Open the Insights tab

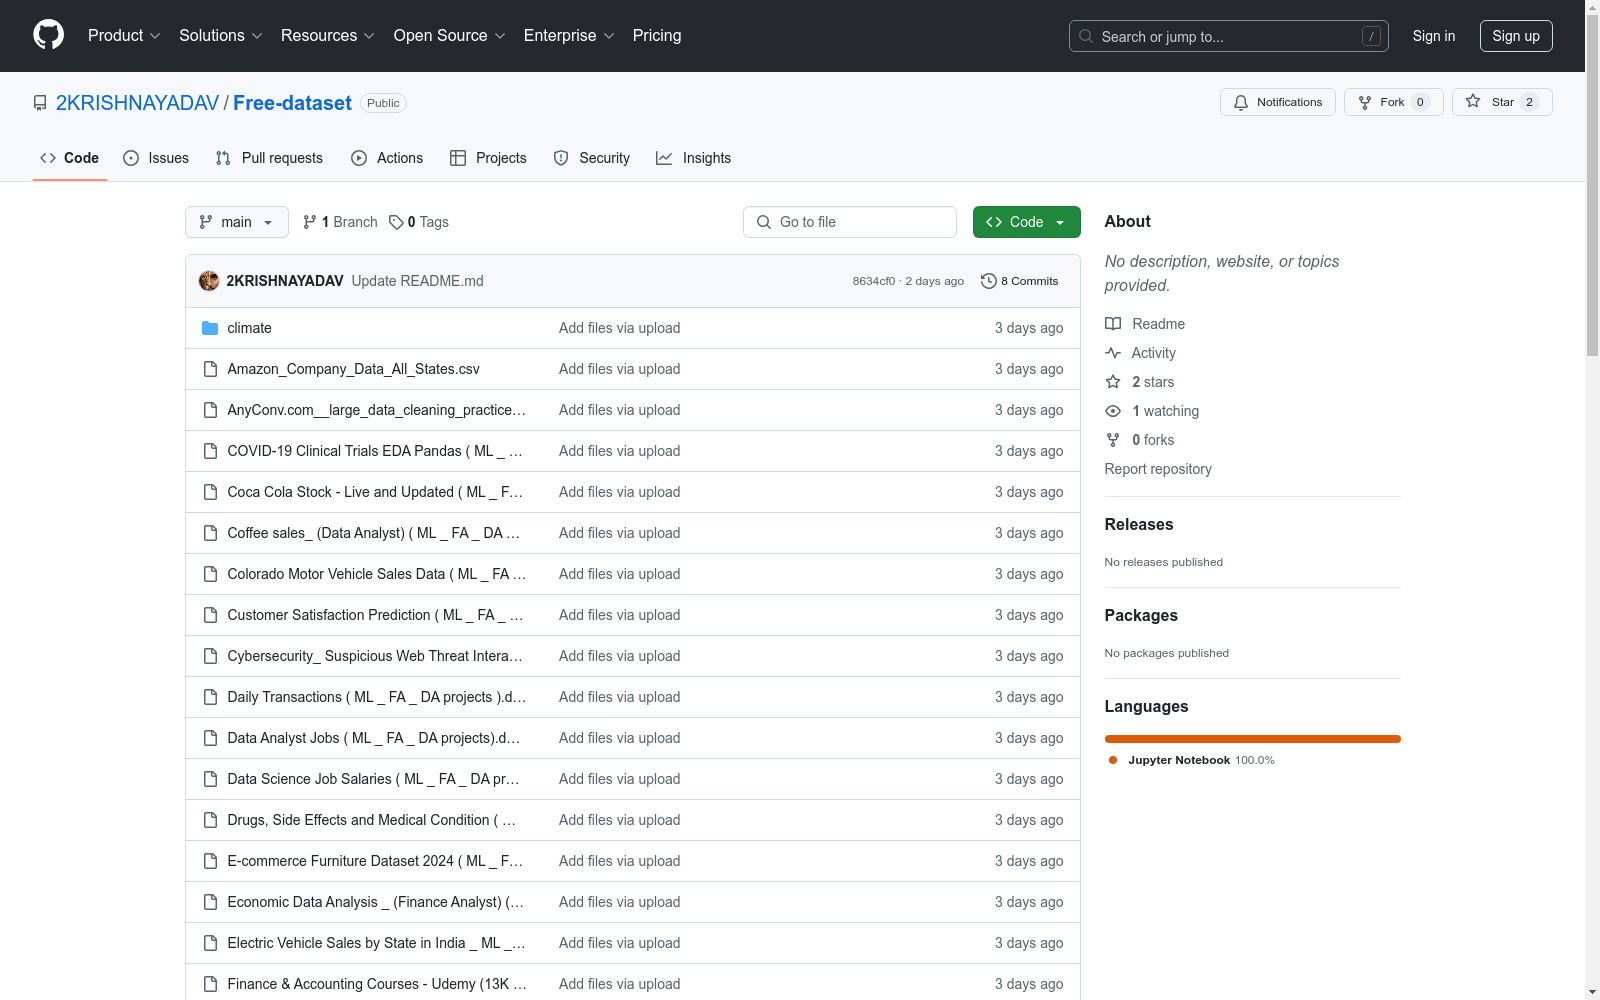tap(694, 158)
